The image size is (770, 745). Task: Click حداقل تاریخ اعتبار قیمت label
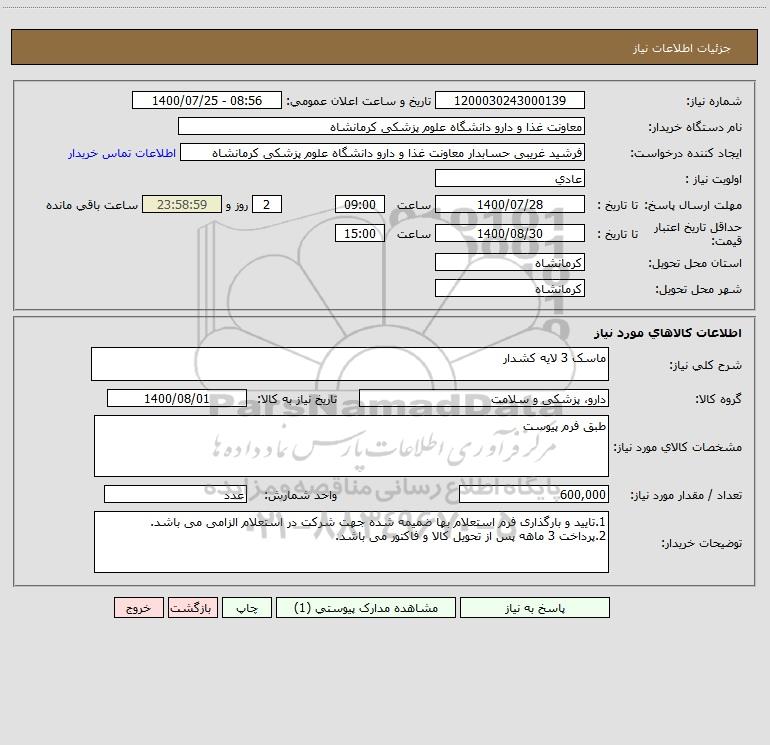pyautogui.click(x=698, y=234)
